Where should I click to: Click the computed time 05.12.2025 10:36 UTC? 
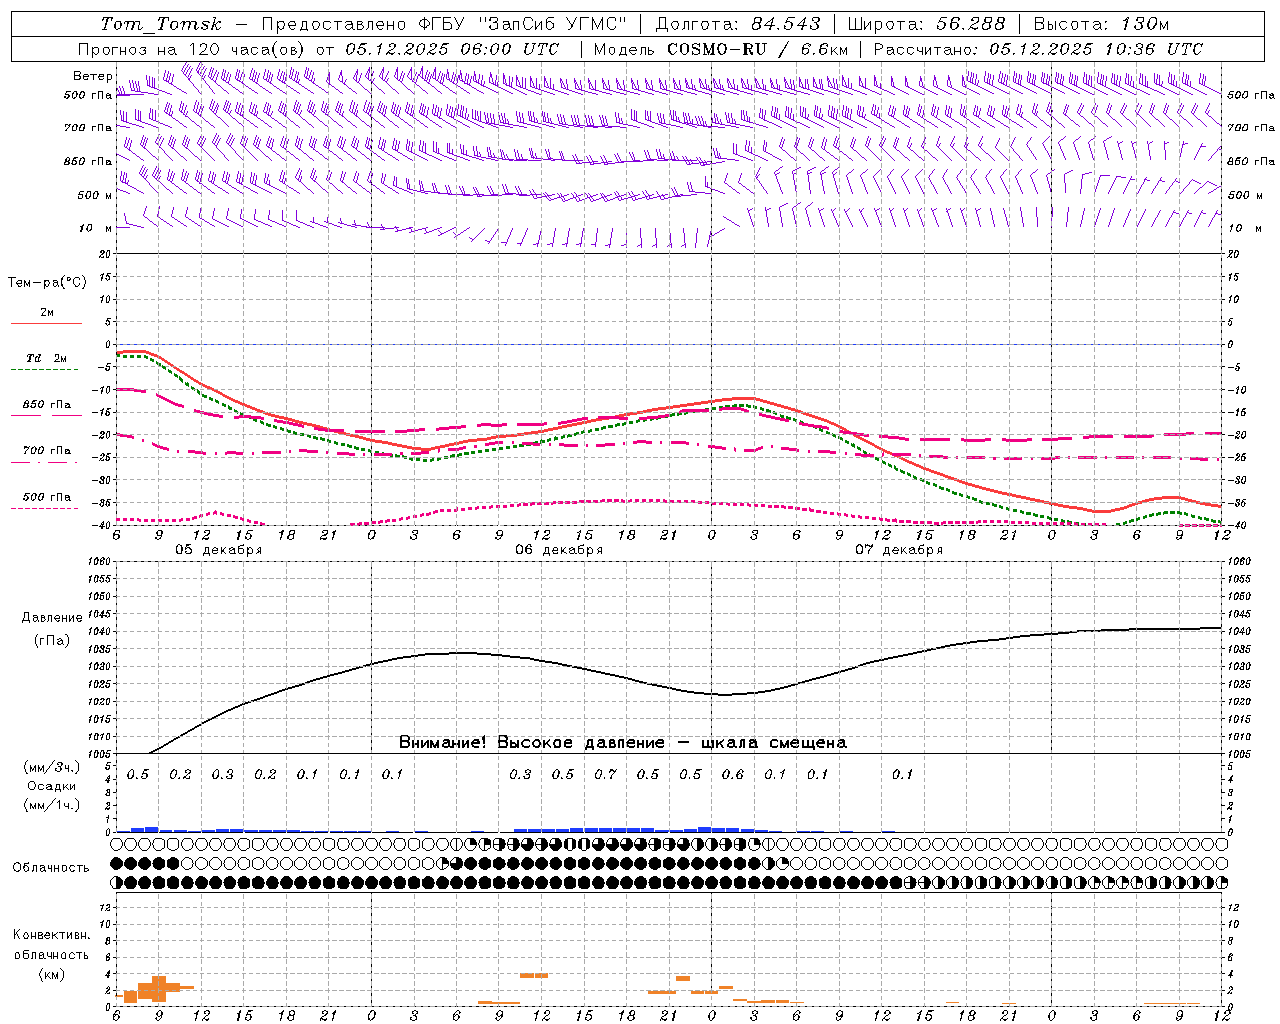tap(1096, 49)
